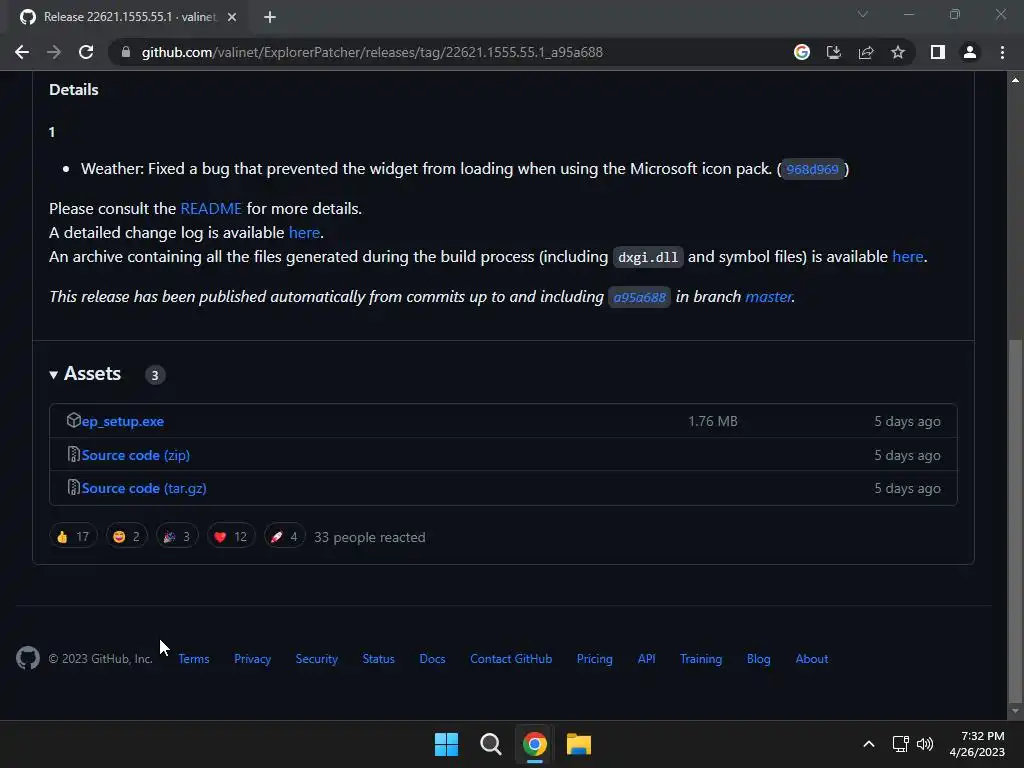Open the Contact GitHub footer link

[x=511, y=659]
